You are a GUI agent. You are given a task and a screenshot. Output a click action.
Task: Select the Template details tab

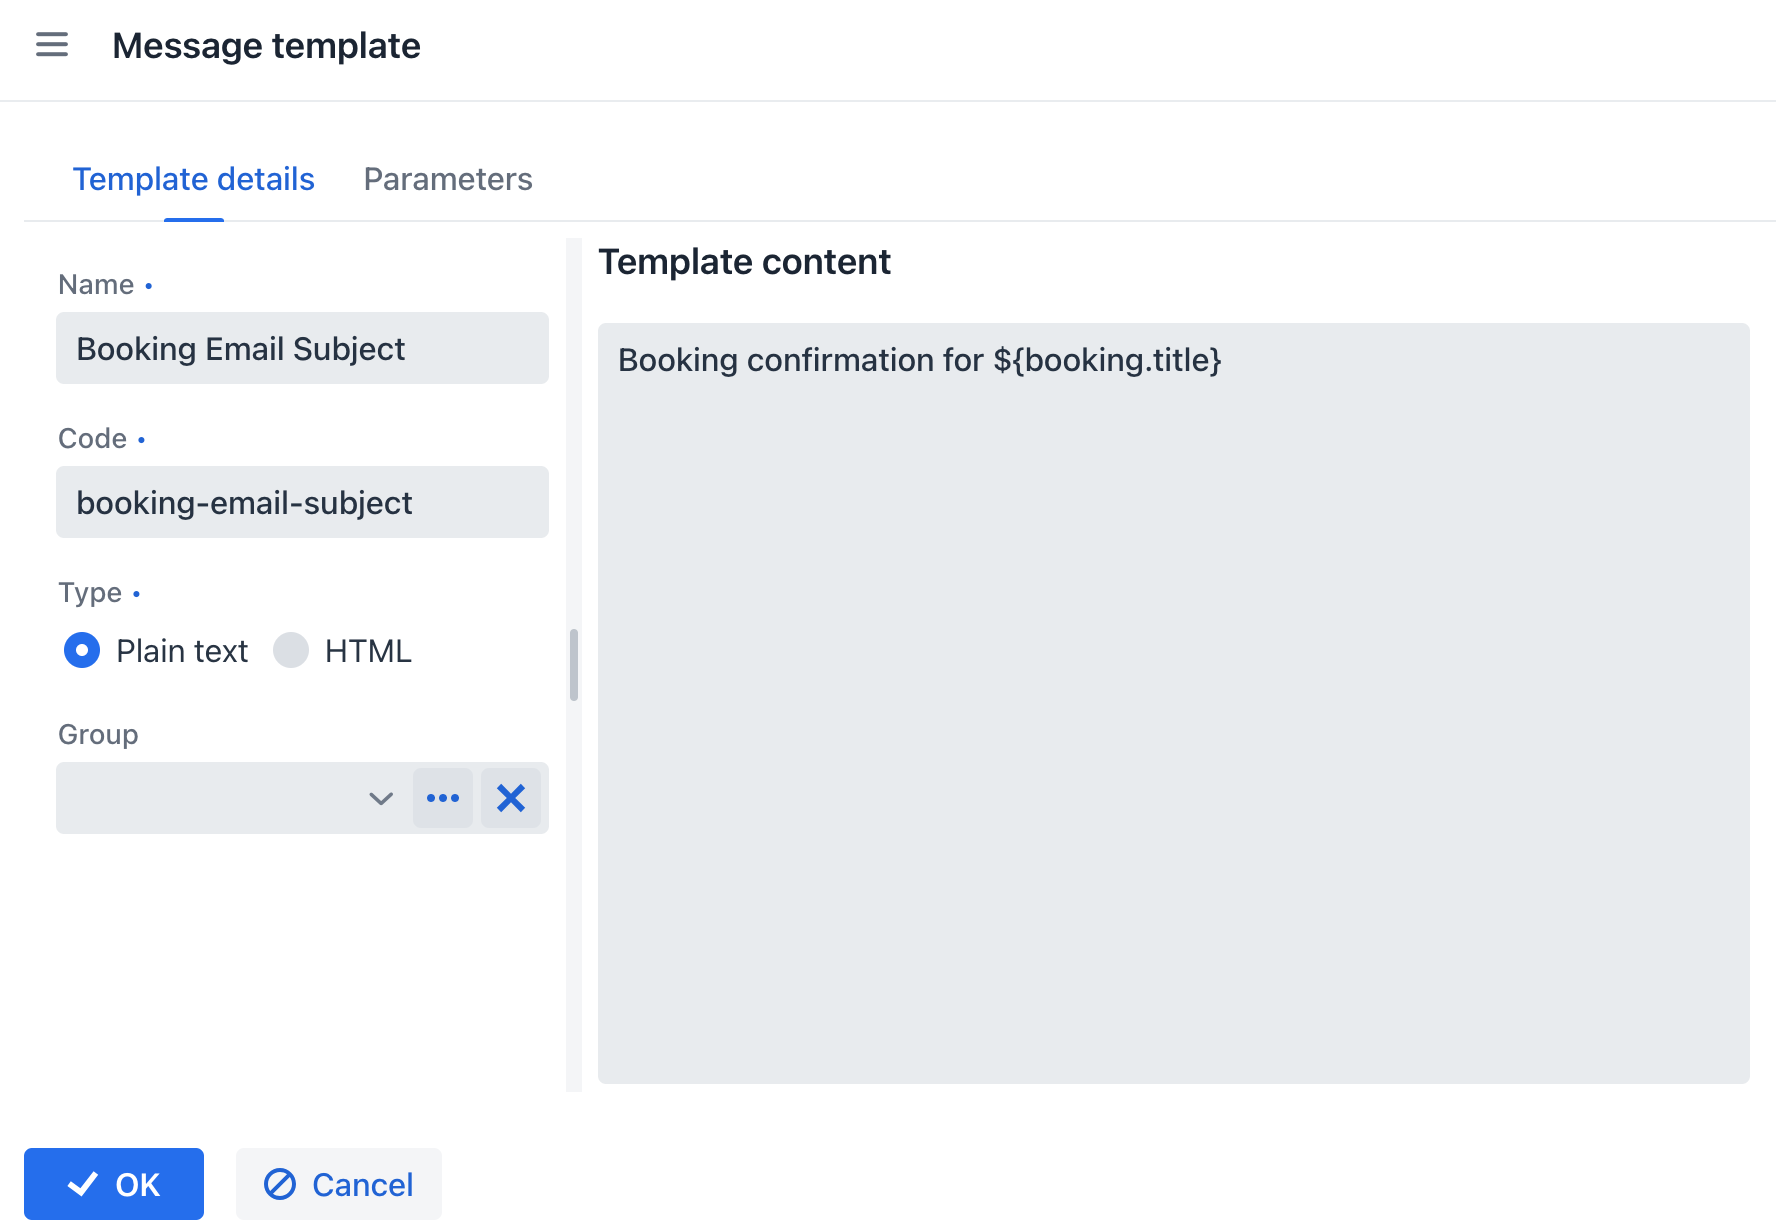coord(194,179)
